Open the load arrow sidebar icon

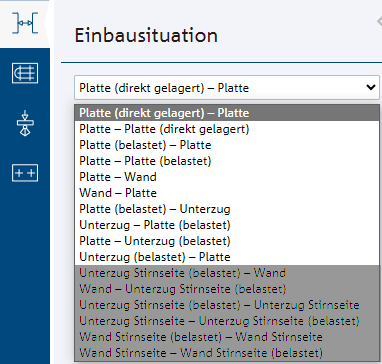tap(25, 123)
